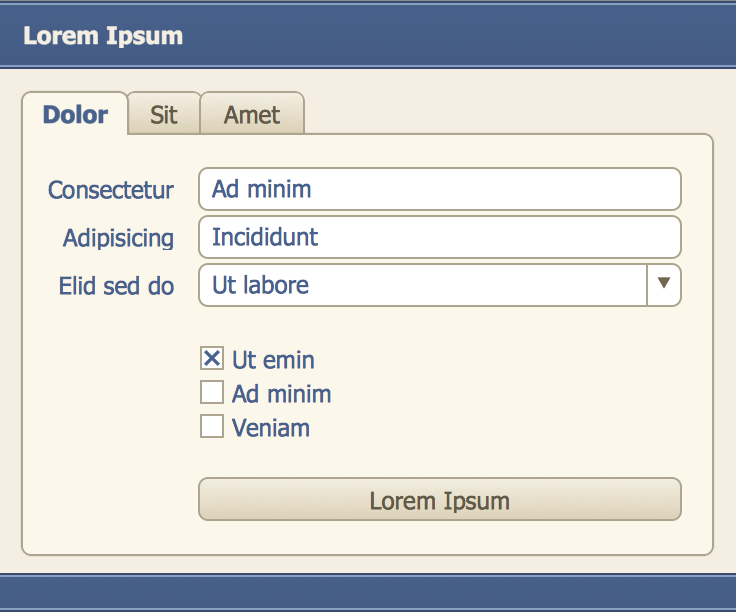Click the Ut labore selected value text

pos(260,285)
